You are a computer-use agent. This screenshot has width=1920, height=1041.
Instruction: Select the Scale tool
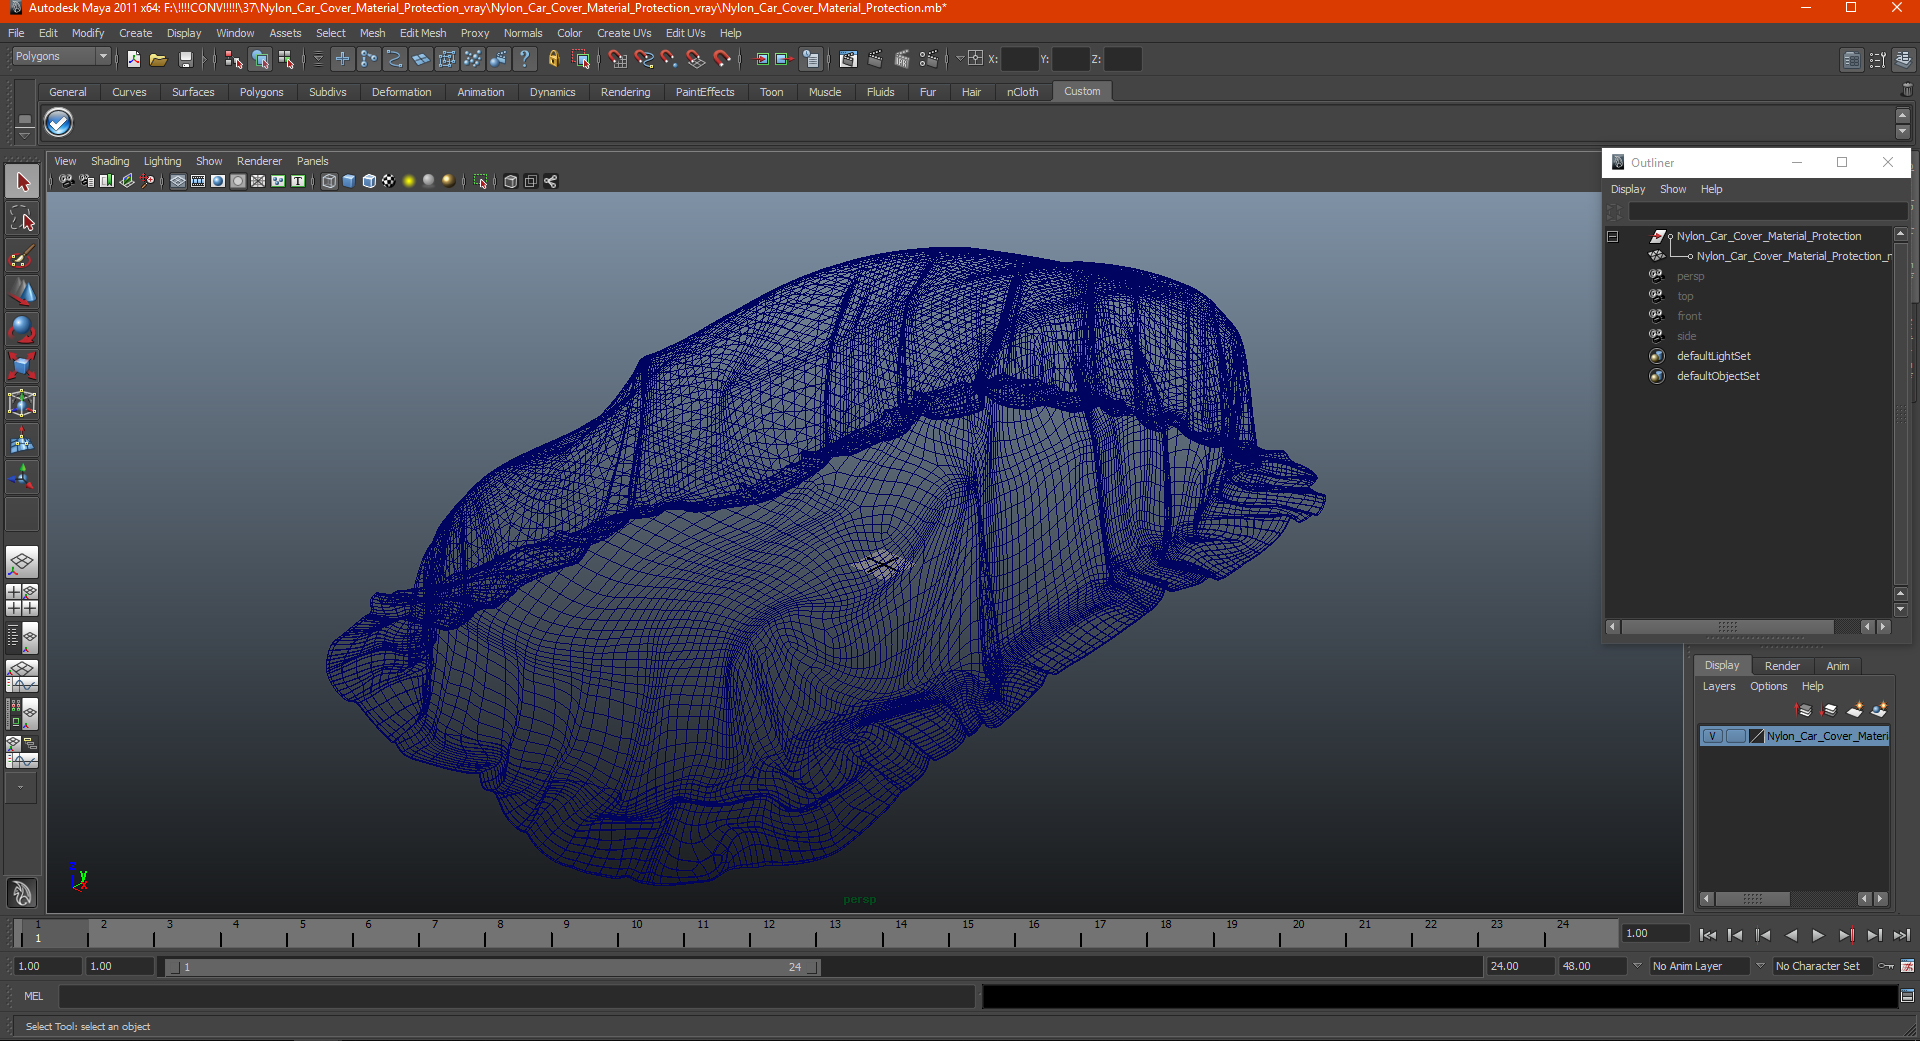22,366
